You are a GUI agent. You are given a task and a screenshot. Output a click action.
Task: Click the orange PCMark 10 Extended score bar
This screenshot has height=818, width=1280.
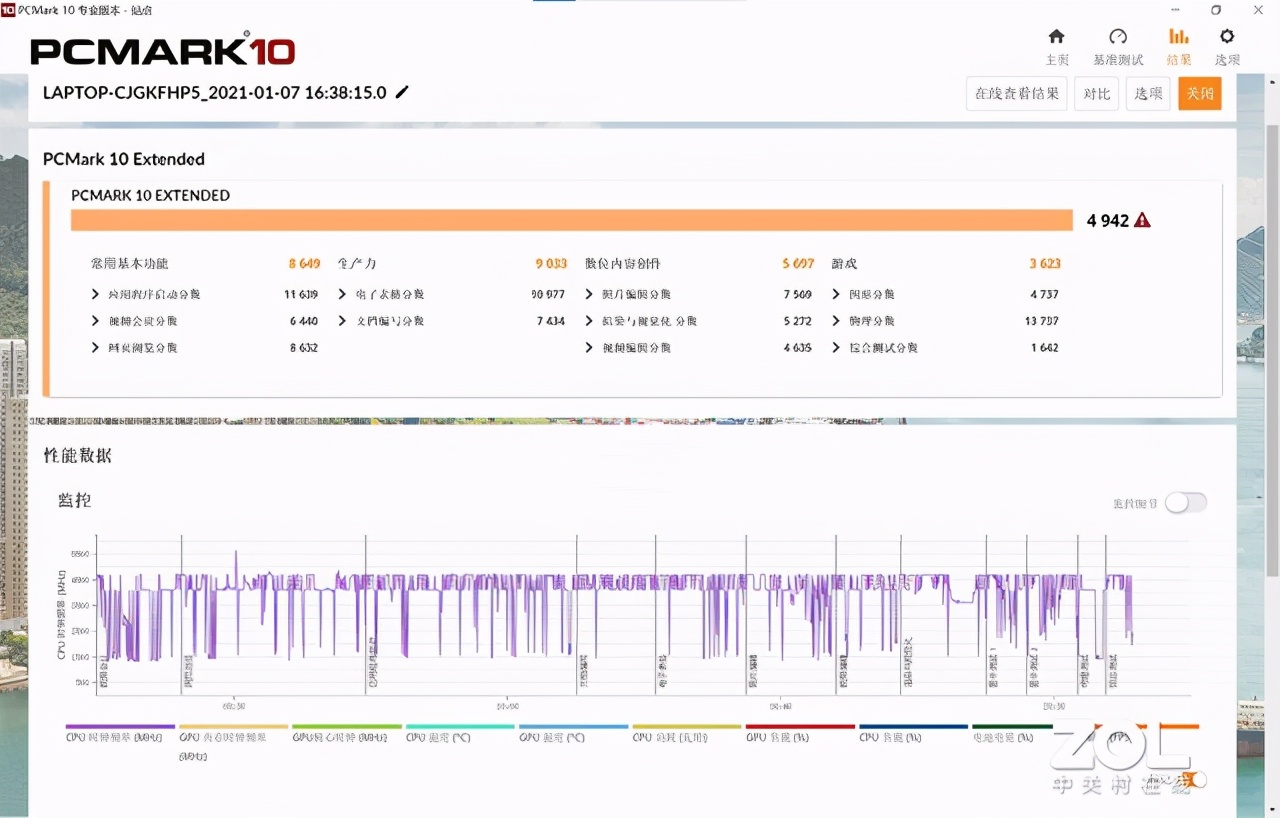pos(572,220)
